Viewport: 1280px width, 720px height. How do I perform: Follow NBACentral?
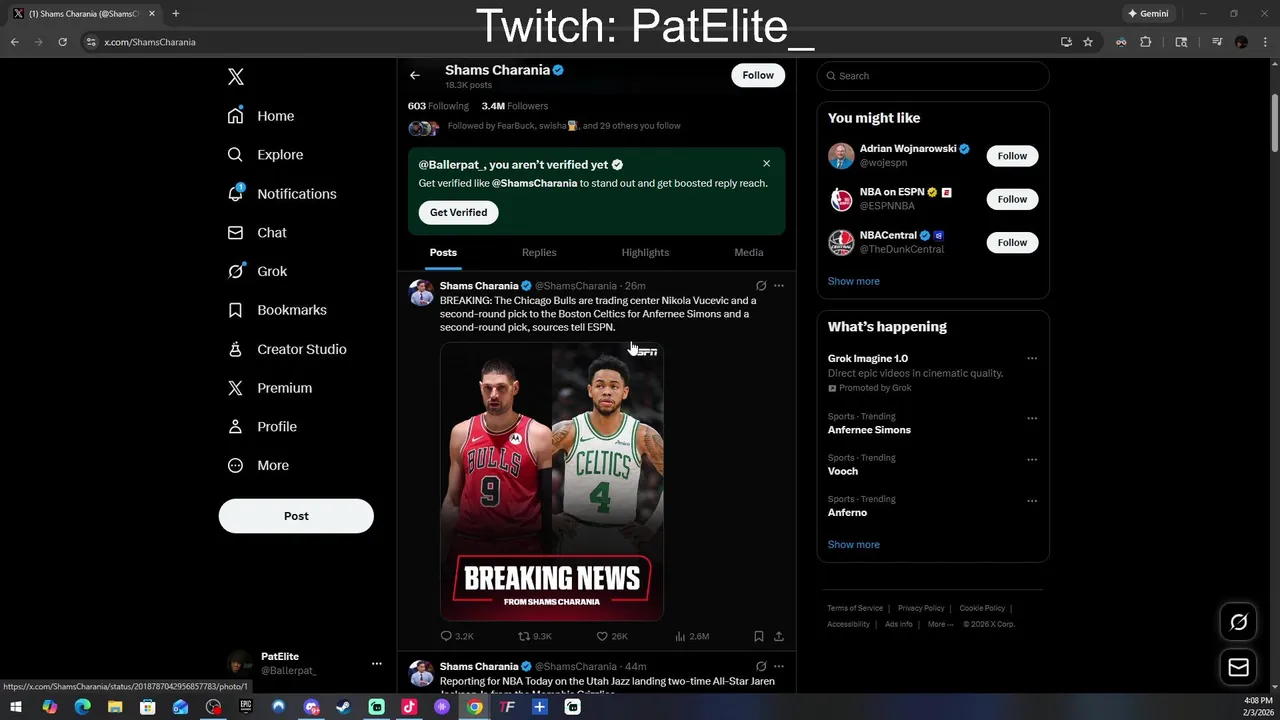tap(1012, 242)
